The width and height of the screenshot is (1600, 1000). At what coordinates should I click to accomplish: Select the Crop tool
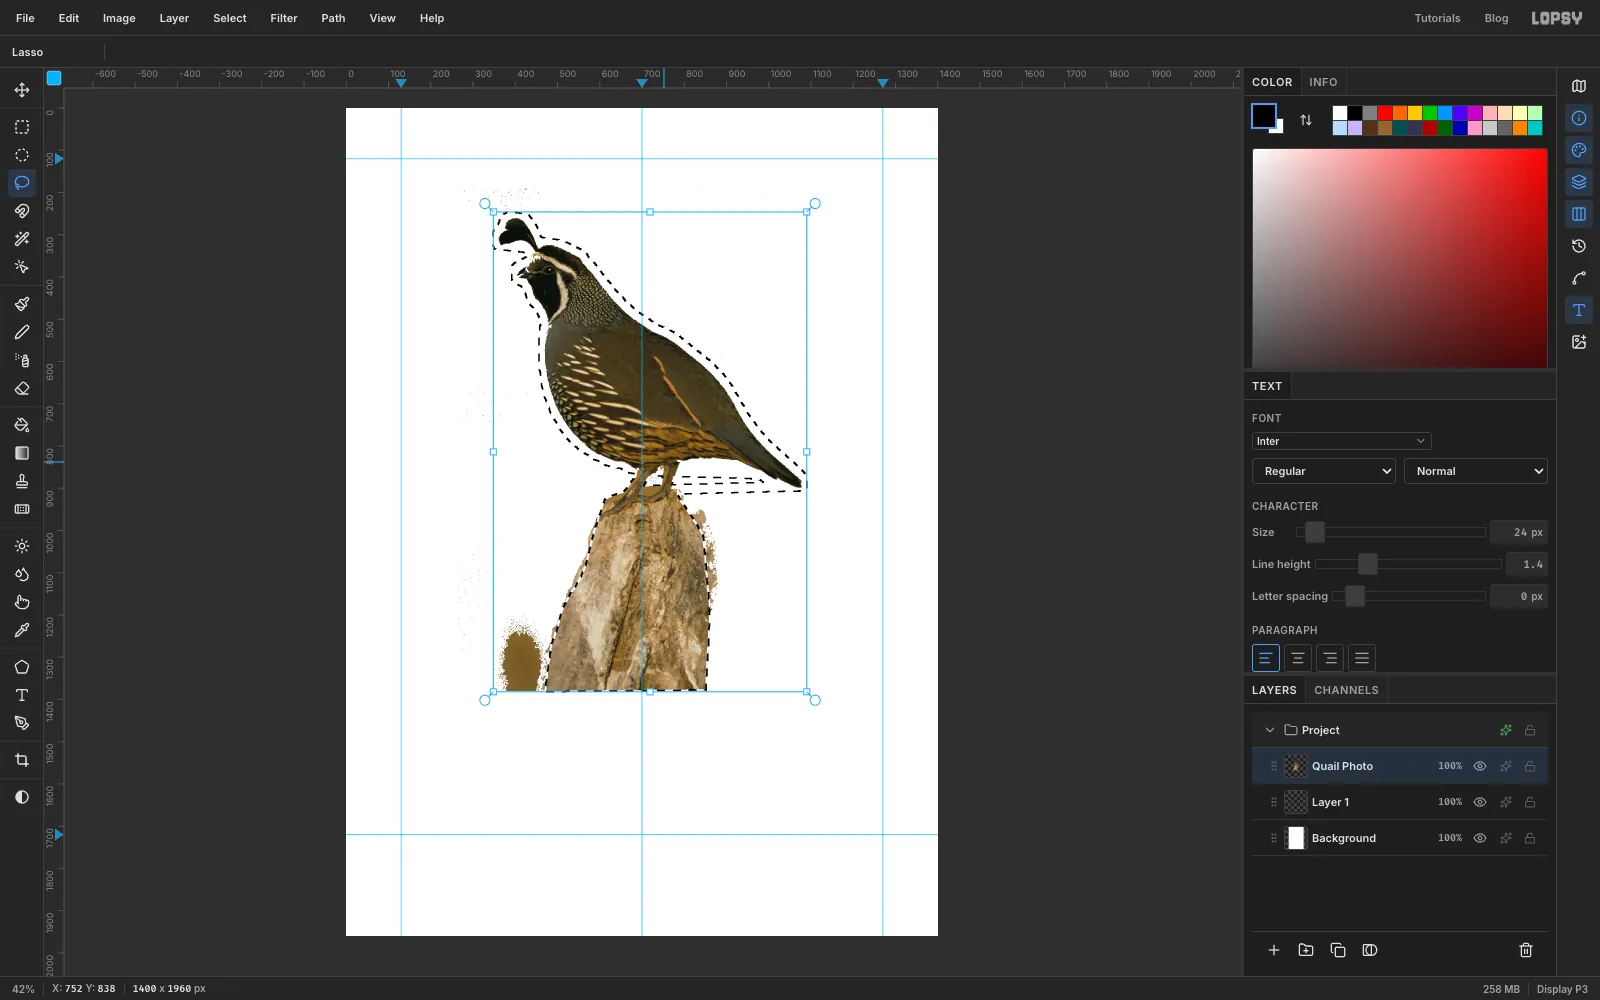pos(22,760)
